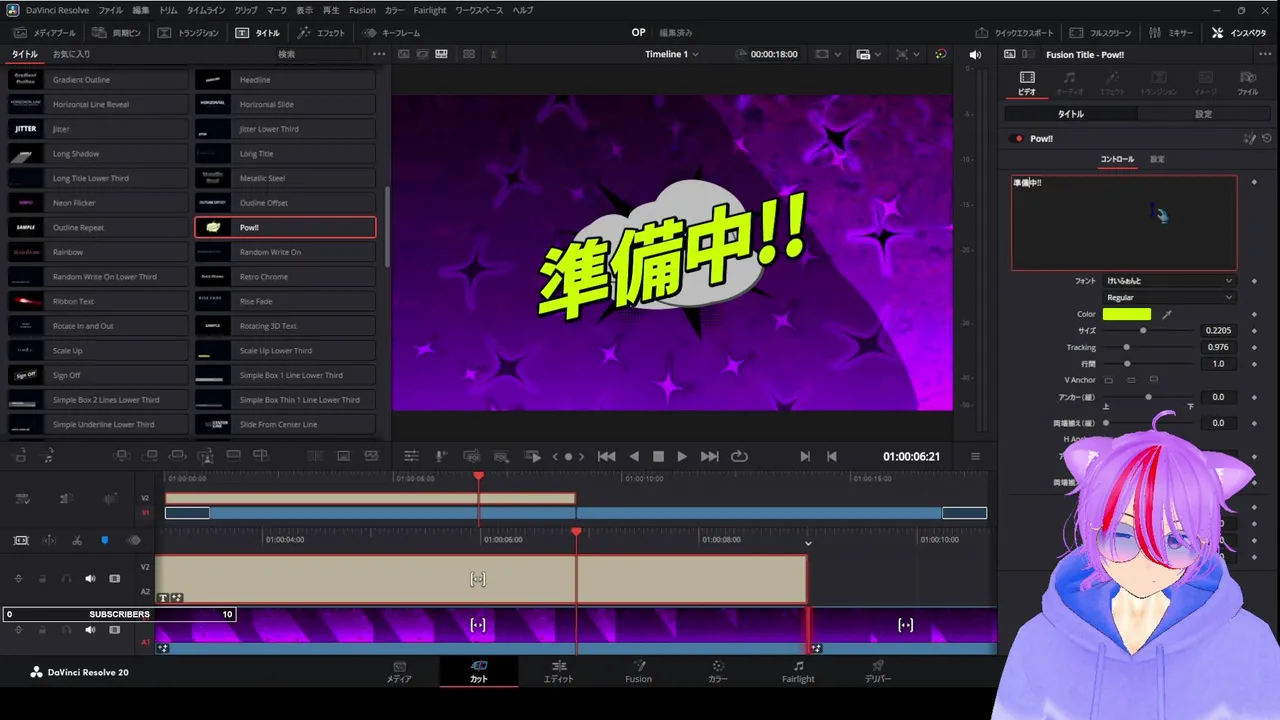The image size is (1280, 720).
Task: Click the color eyedropper picker icon
Action: (1166, 314)
